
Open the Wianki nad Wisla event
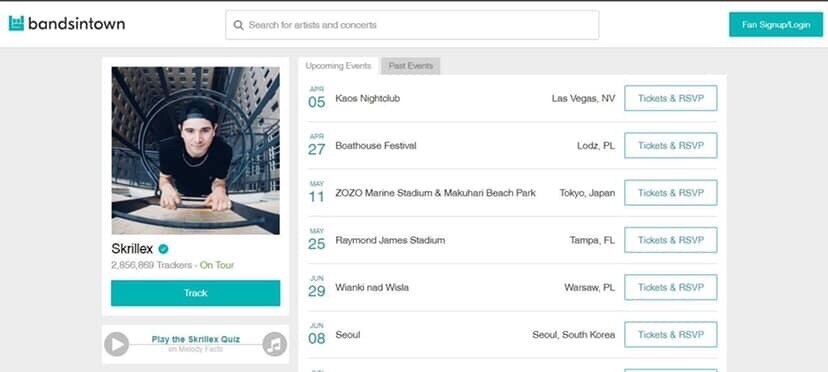372,287
